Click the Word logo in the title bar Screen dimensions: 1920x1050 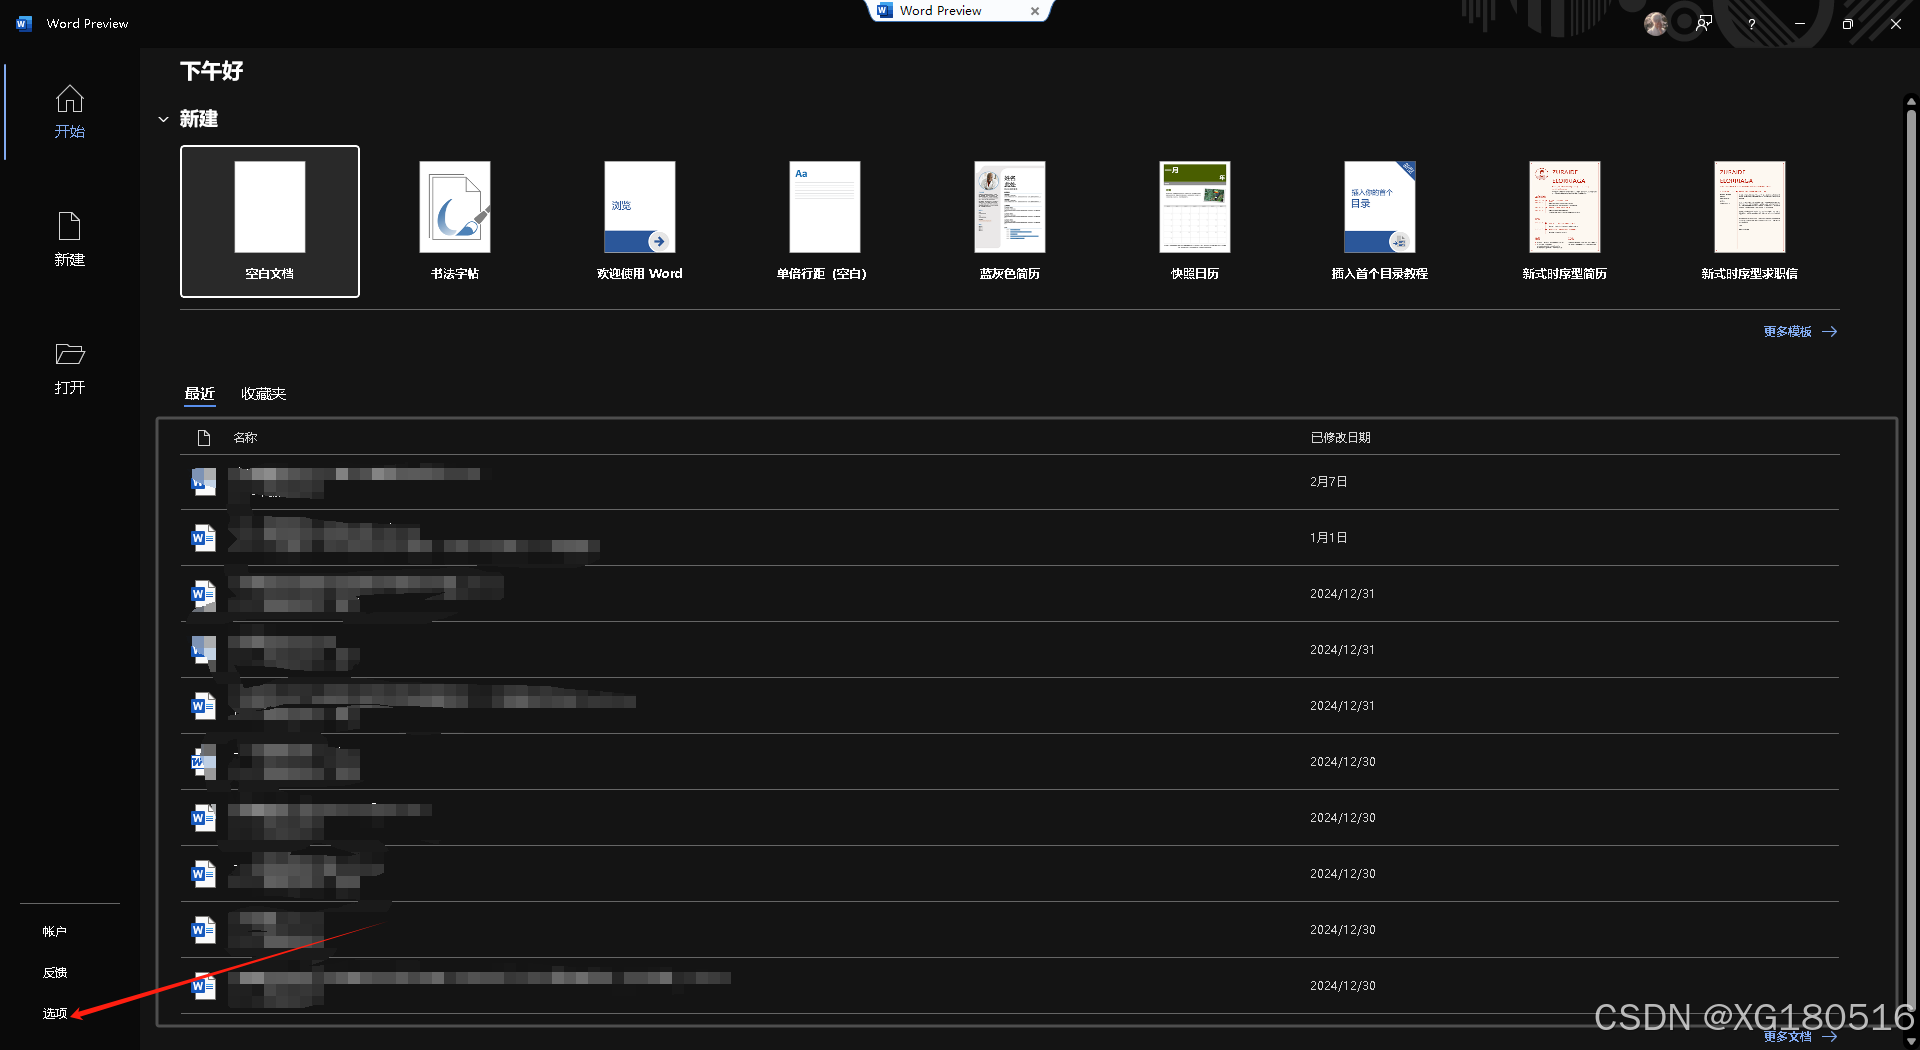point(24,23)
